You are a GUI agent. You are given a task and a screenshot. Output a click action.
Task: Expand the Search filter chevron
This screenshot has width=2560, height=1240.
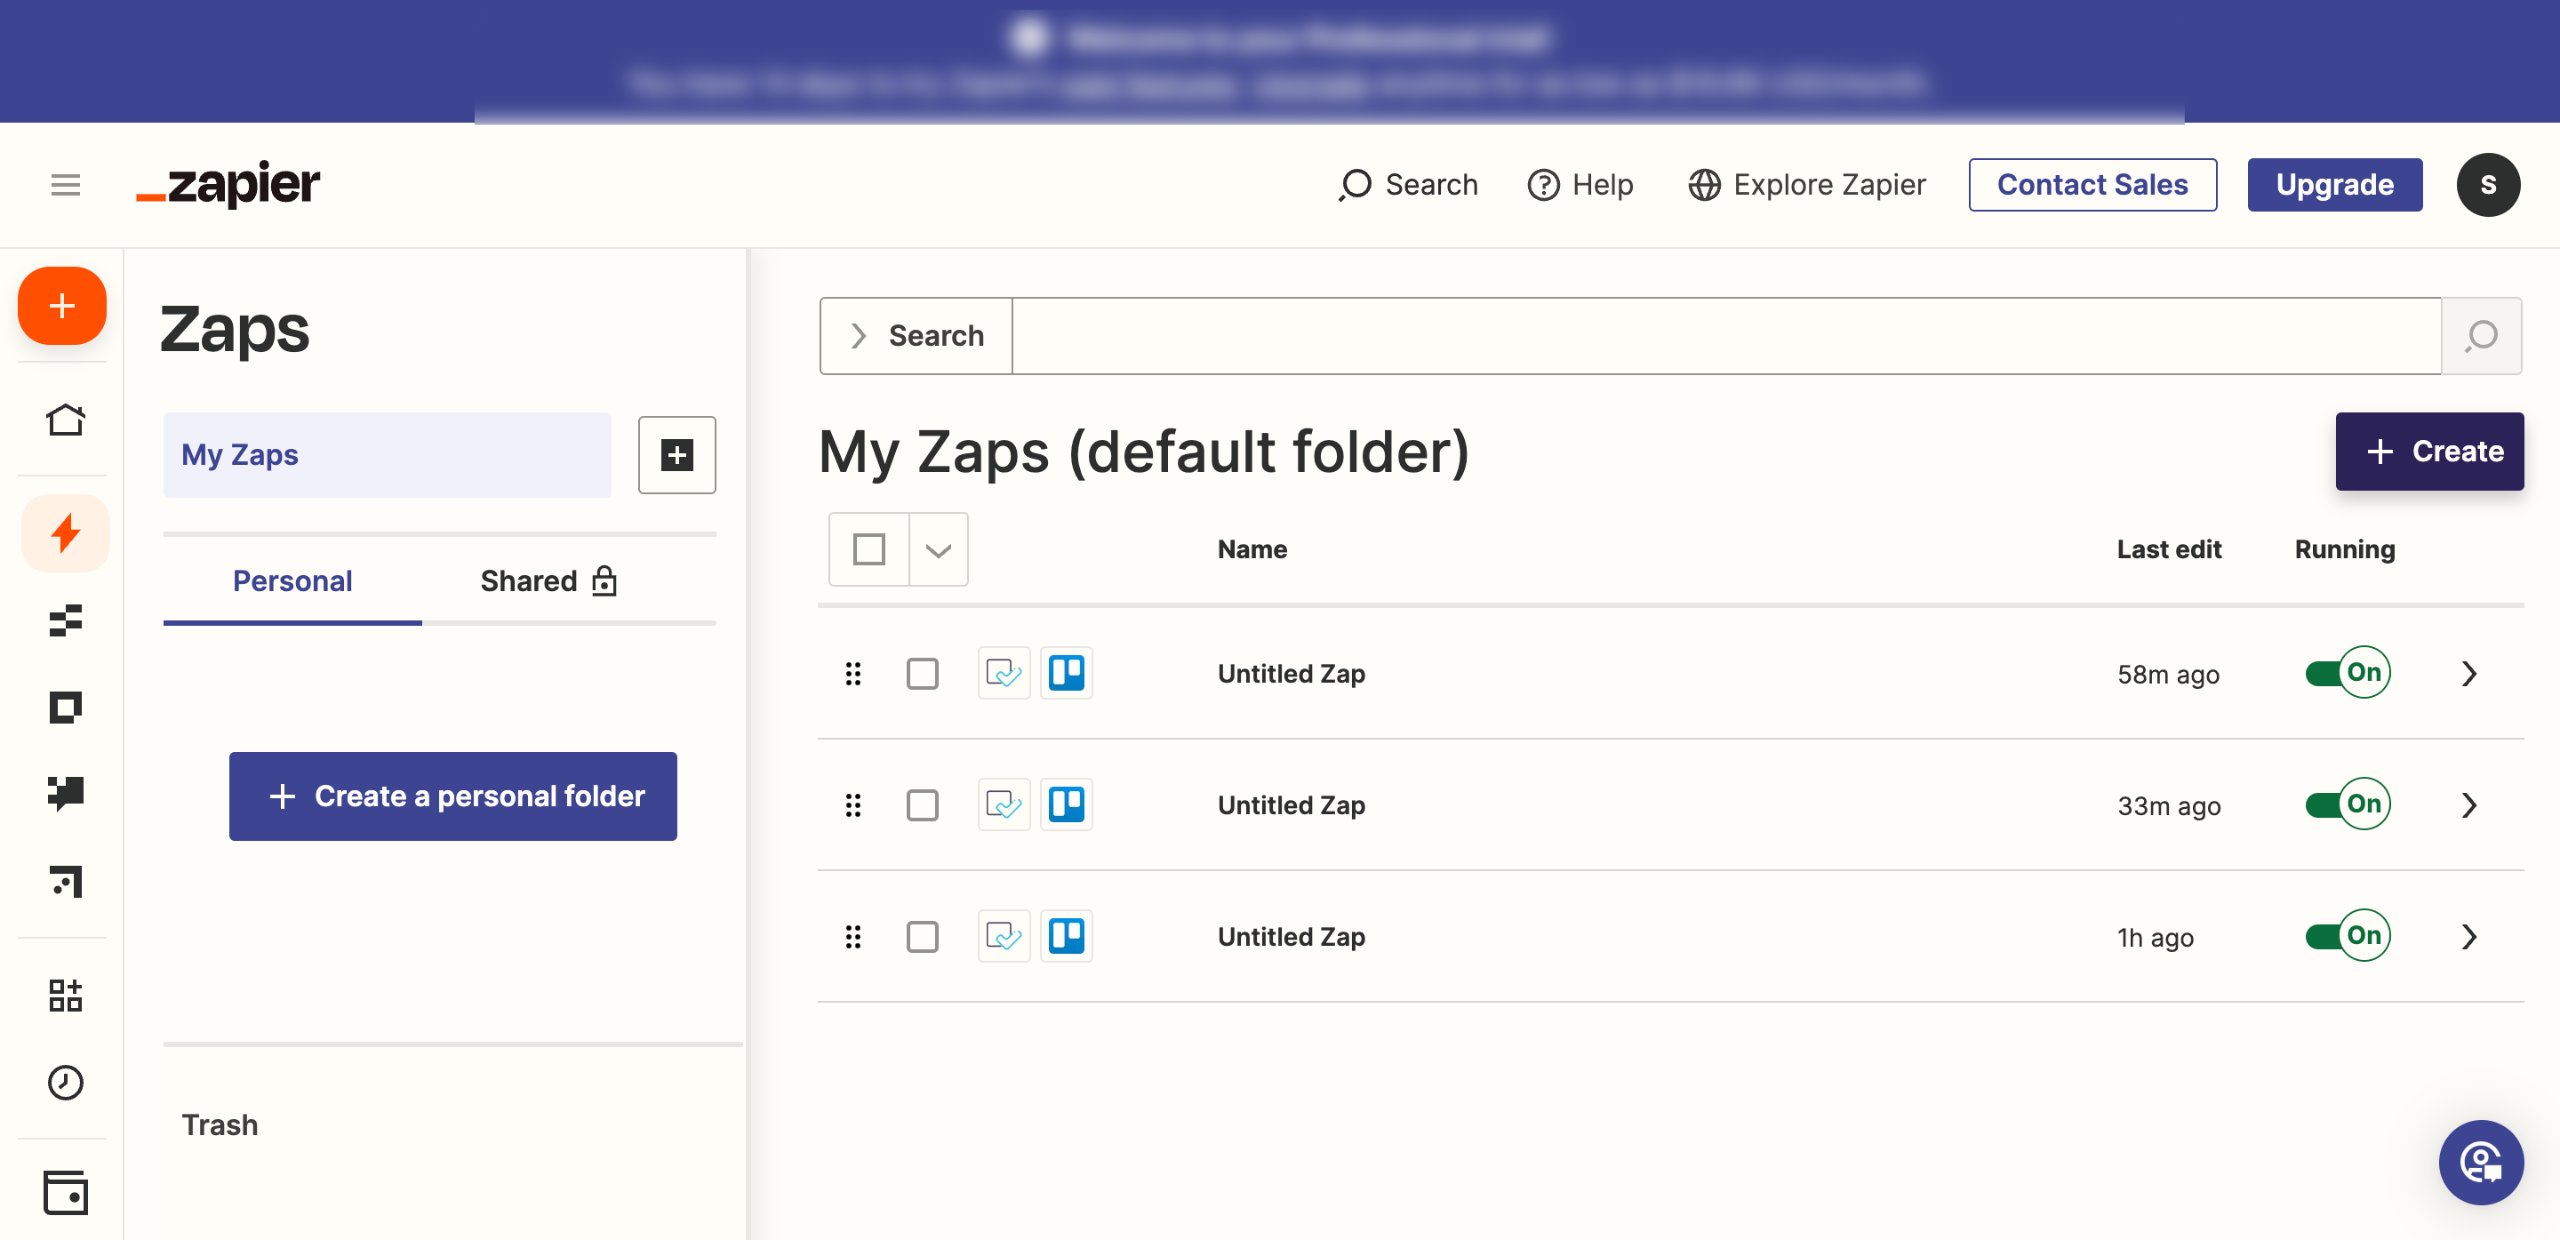click(858, 336)
